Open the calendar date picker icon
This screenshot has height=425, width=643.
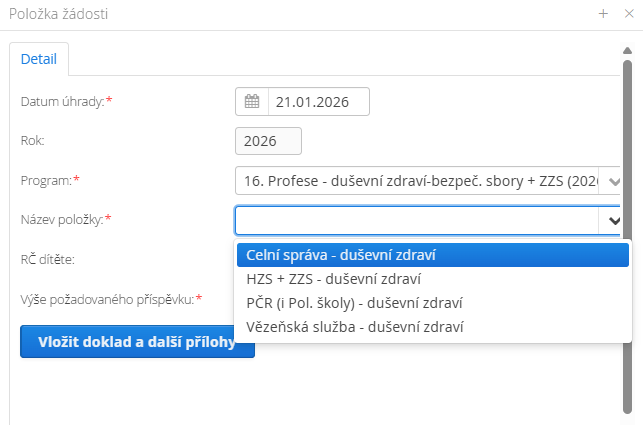(x=252, y=101)
